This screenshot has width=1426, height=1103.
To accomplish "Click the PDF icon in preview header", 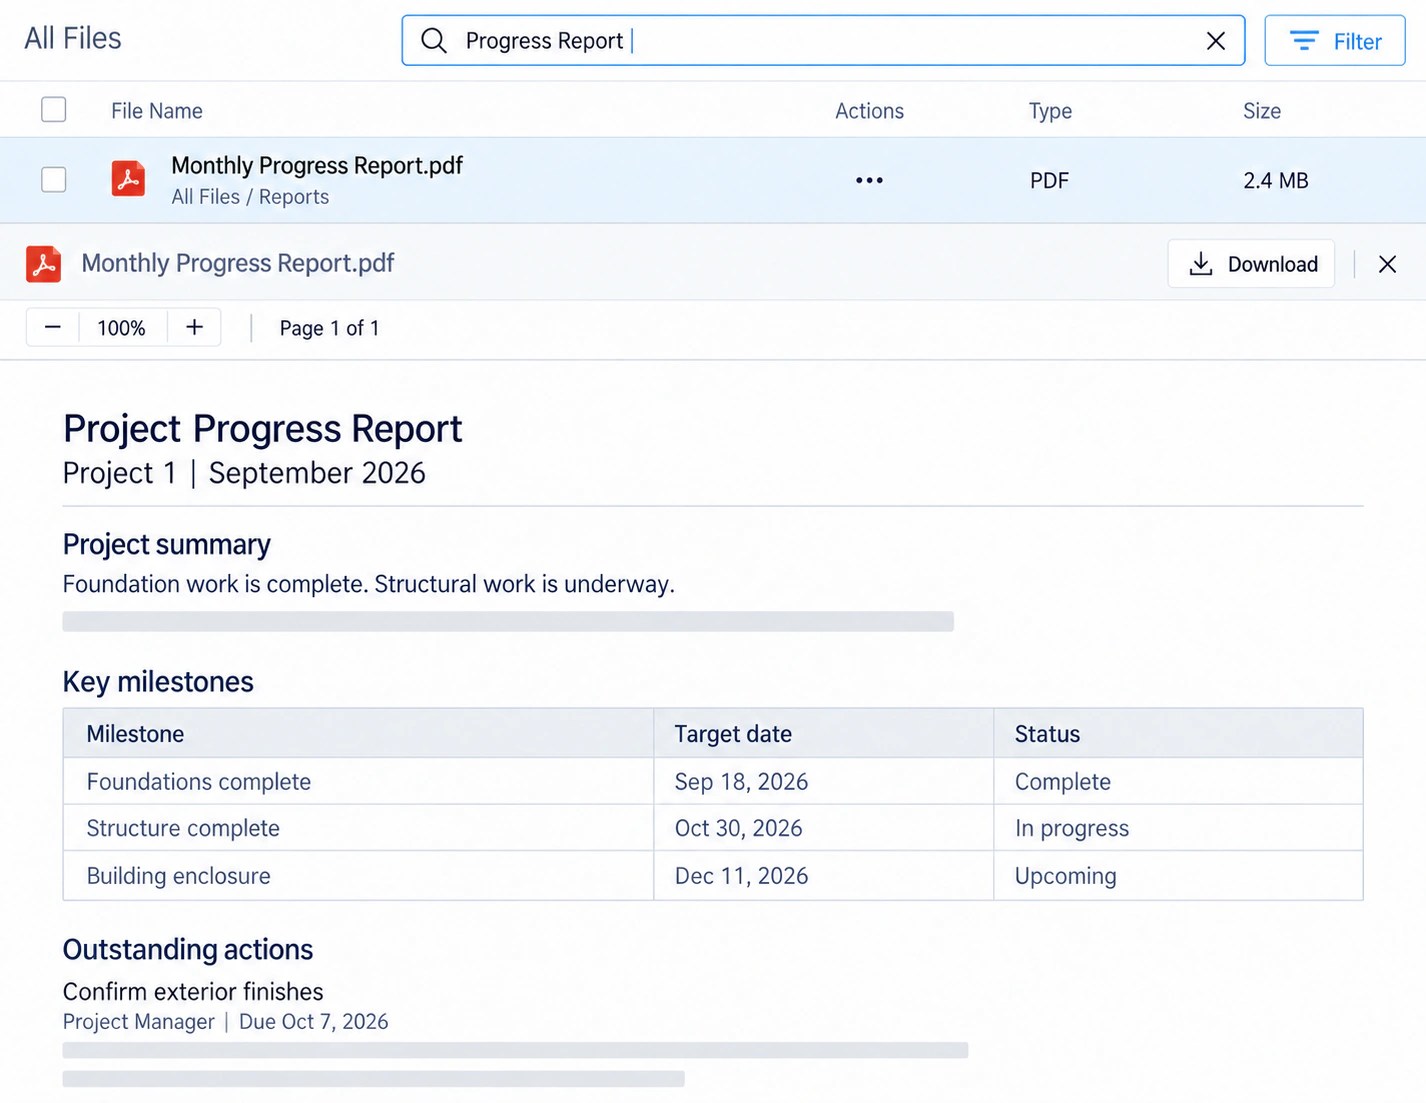I will pyautogui.click(x=44, y=264).
